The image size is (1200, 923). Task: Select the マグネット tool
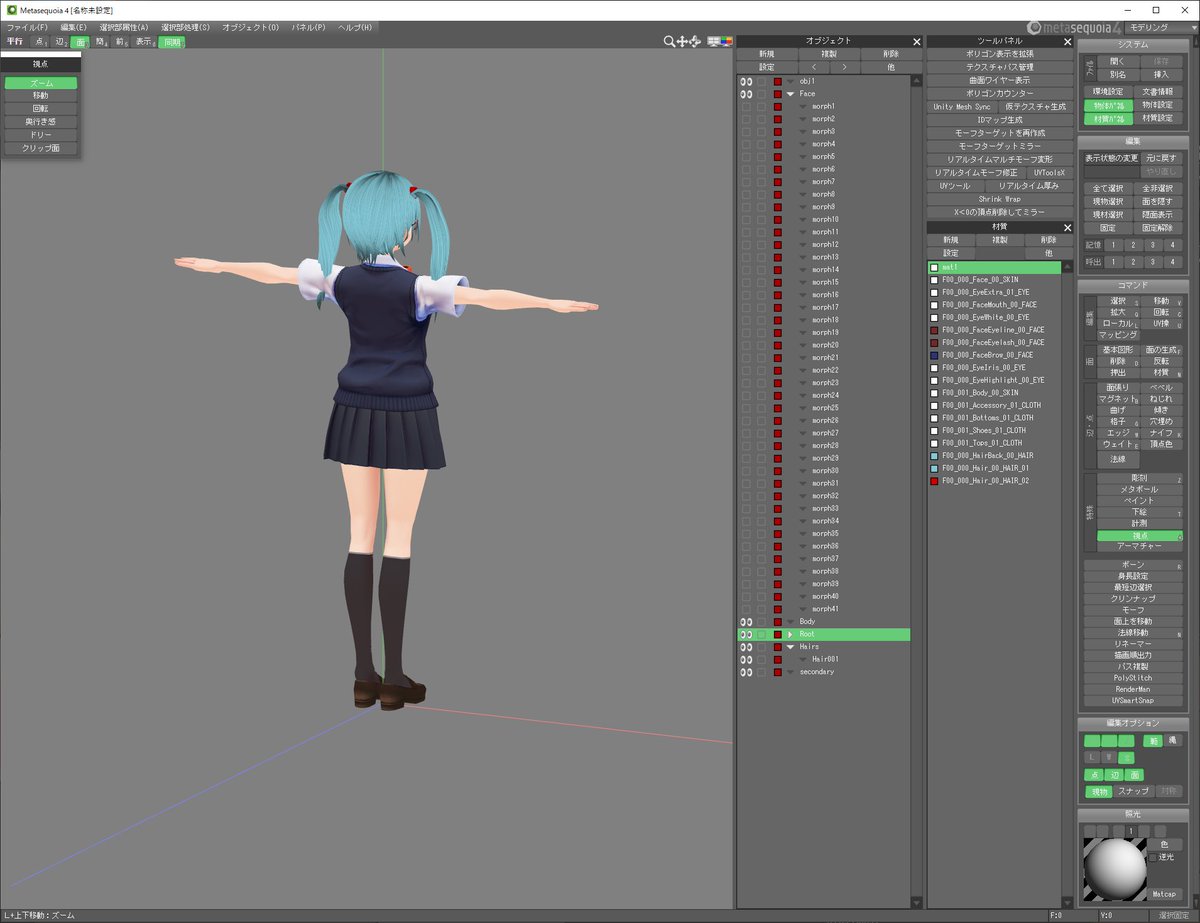point(1118,399)
